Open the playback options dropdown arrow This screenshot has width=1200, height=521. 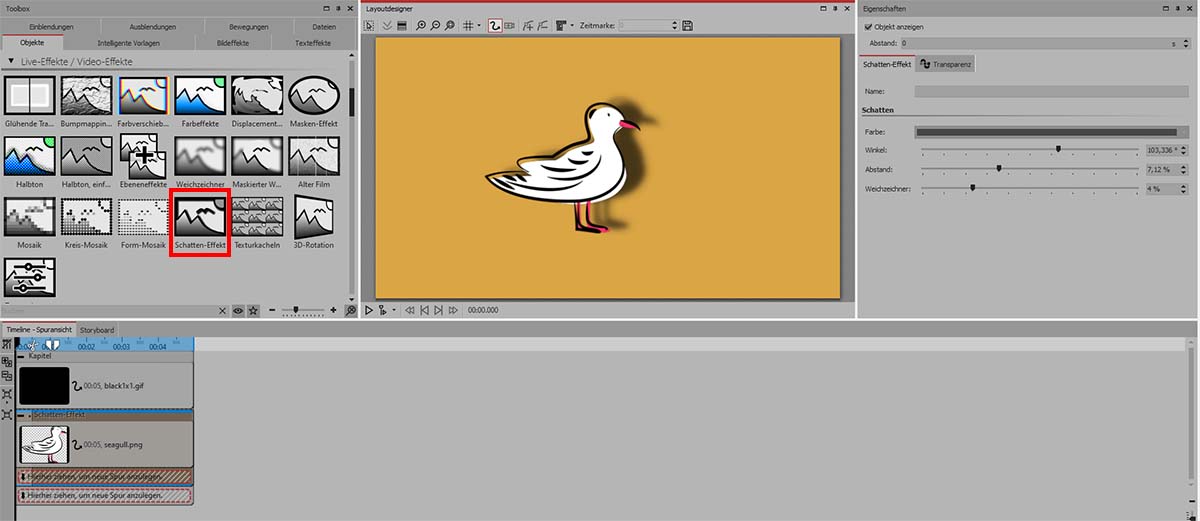click(394, 311)
